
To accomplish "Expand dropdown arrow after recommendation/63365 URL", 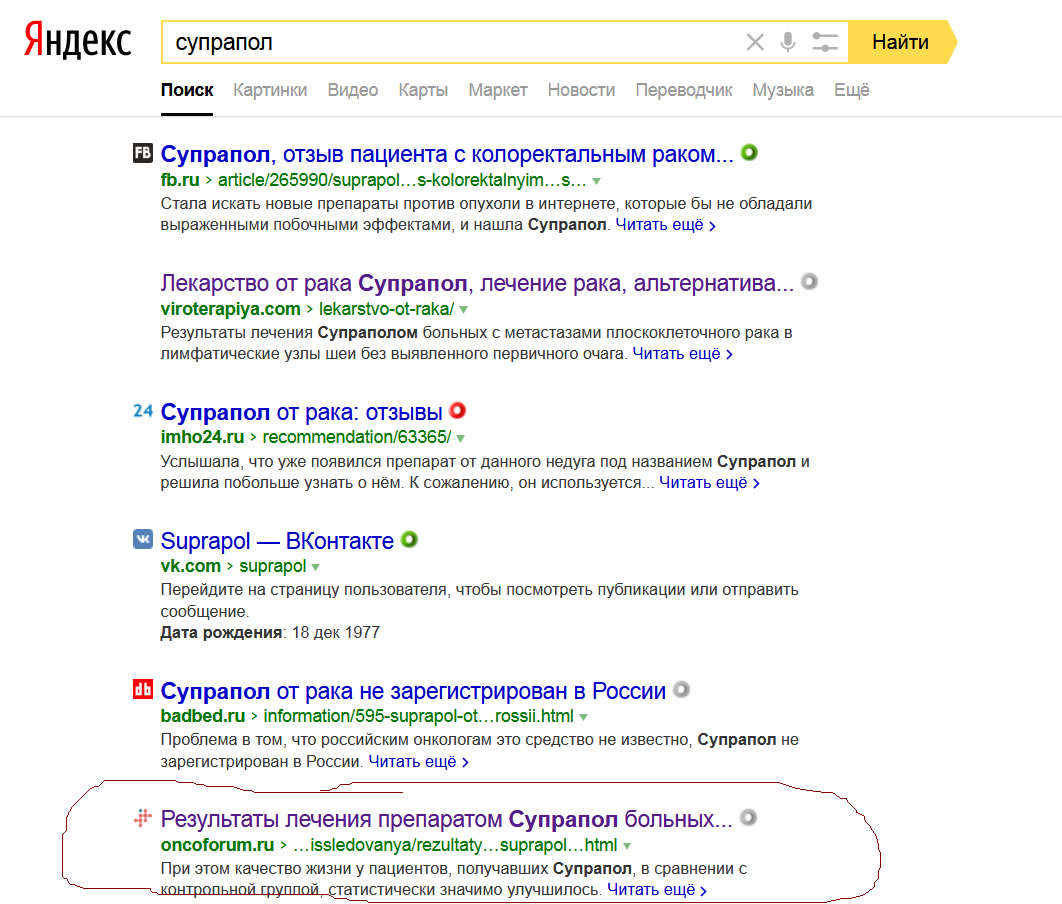I will (x=461, y=439).
